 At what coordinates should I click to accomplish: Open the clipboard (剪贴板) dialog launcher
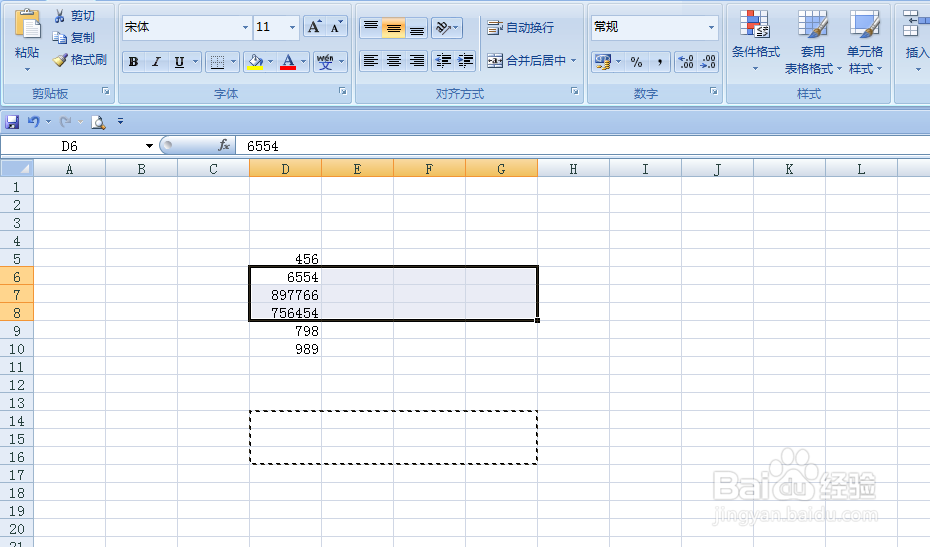click(106, 91)
